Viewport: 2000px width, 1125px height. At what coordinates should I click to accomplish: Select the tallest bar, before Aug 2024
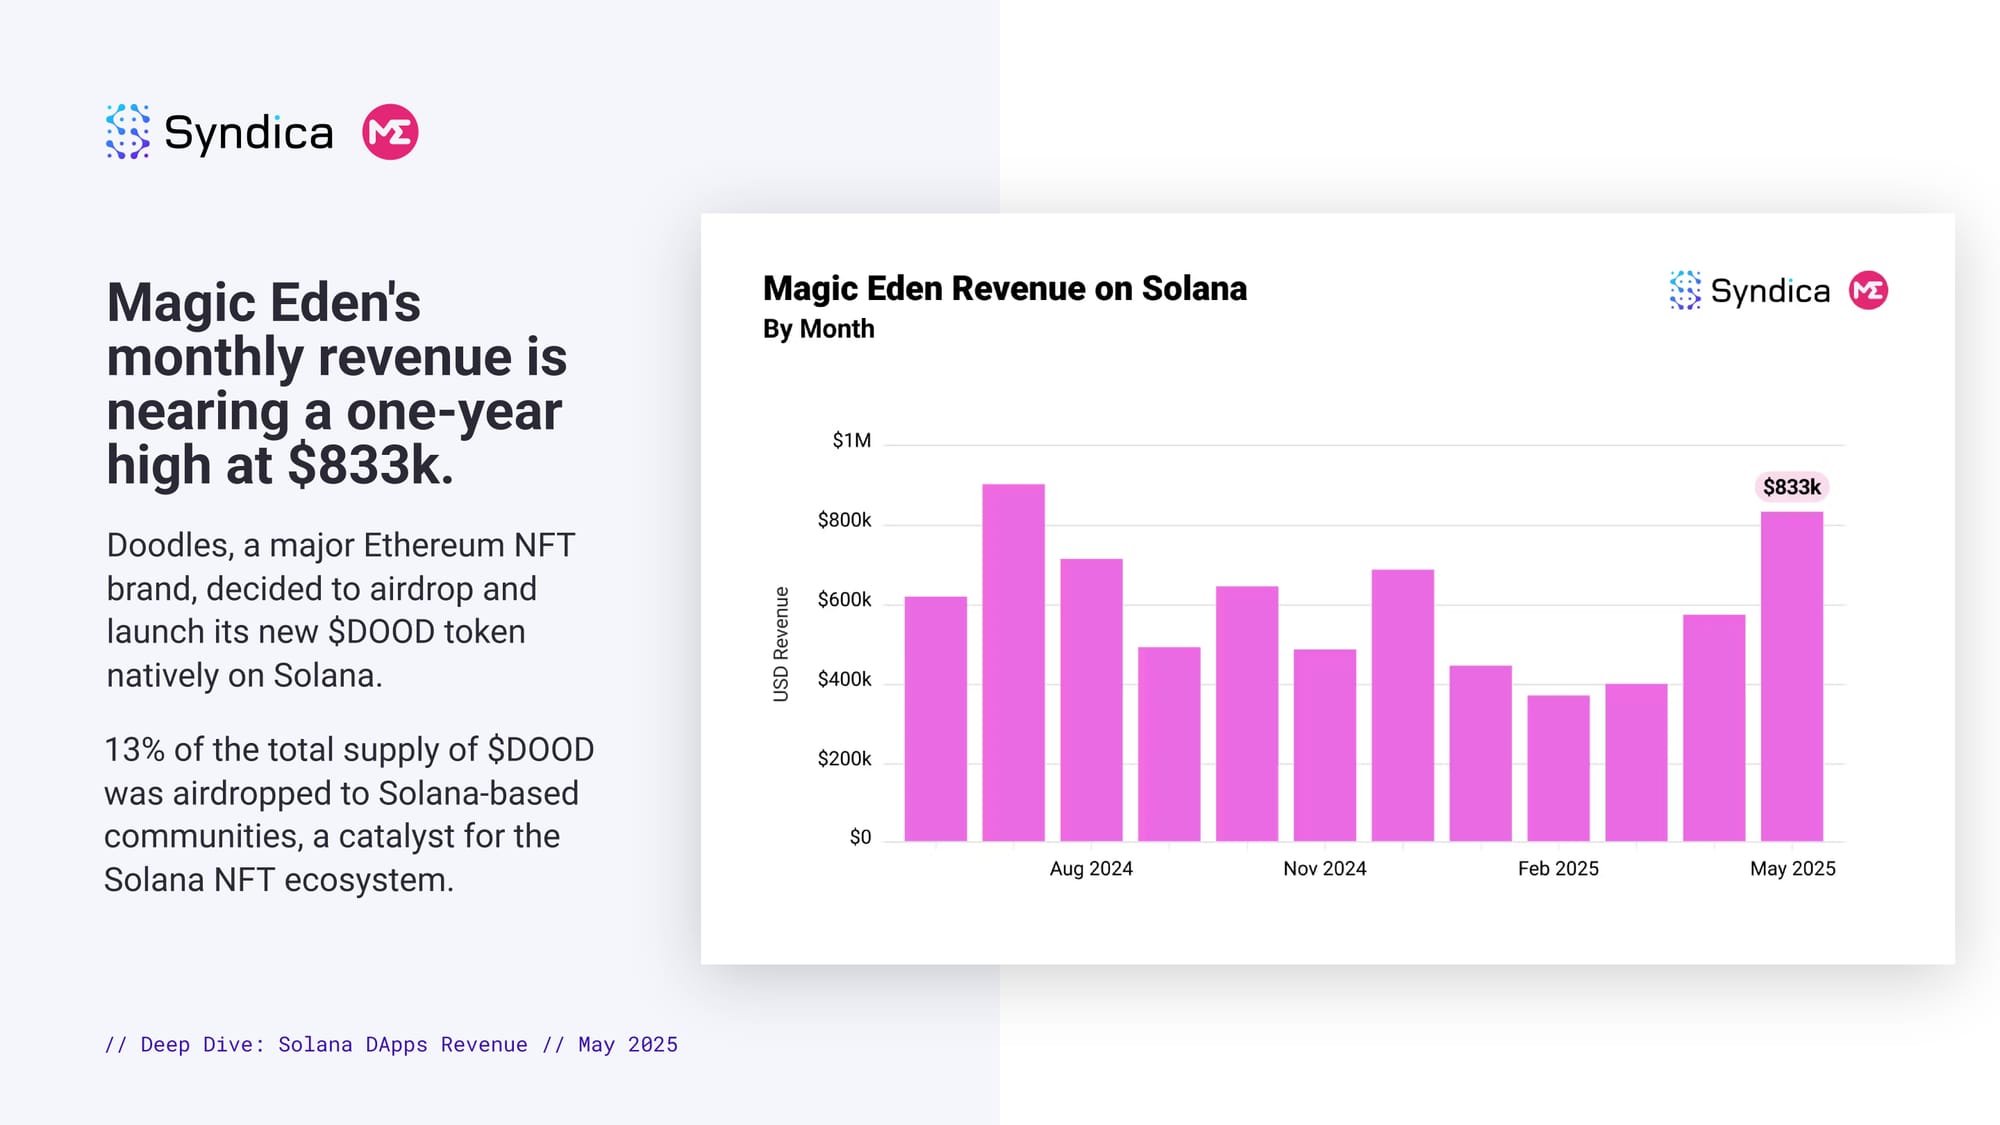click(1013, 662)
